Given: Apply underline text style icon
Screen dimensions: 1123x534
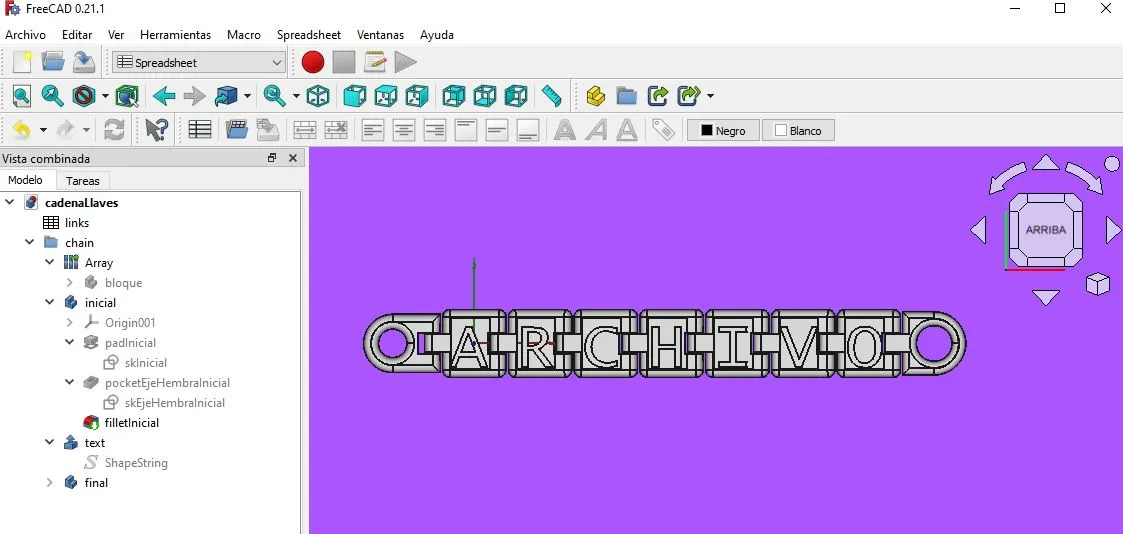Looking at the screenshot, I should pos(627,130).
